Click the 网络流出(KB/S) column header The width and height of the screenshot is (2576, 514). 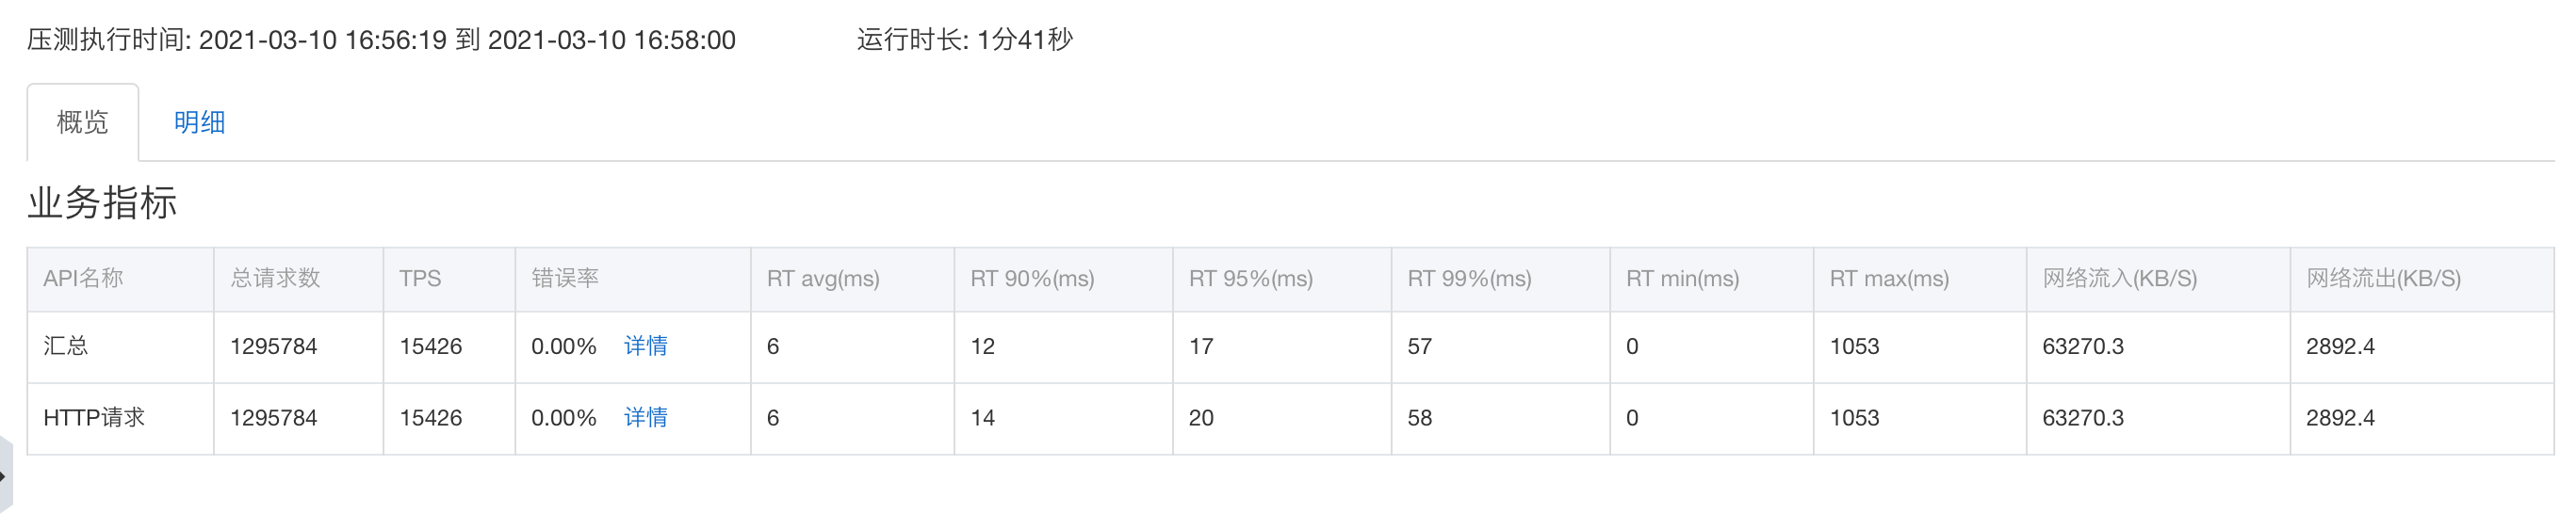click(x=2383, y=278)
